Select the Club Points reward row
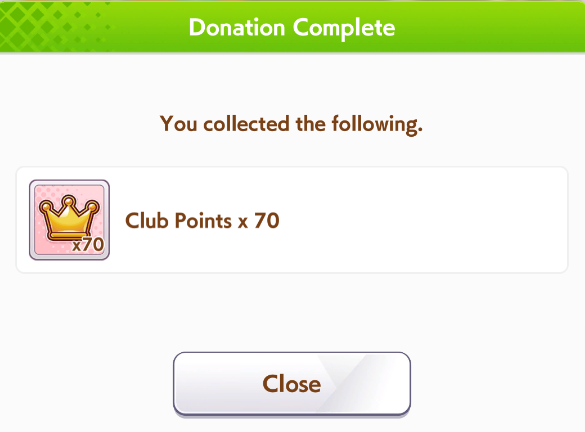 click(x=292, y=220)
